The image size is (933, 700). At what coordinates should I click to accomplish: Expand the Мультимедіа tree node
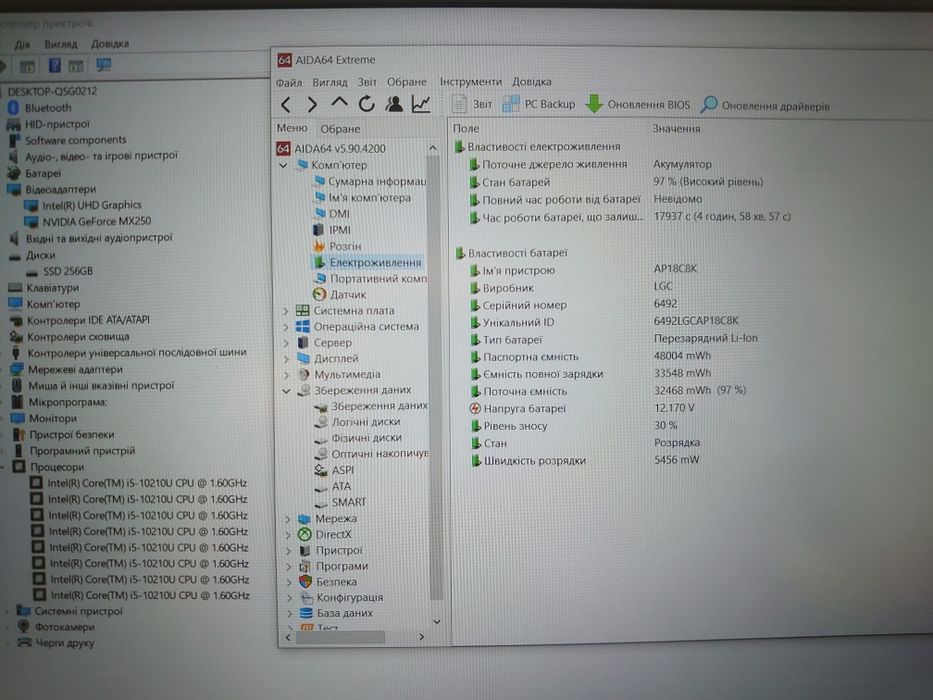(x=286, y=375)
